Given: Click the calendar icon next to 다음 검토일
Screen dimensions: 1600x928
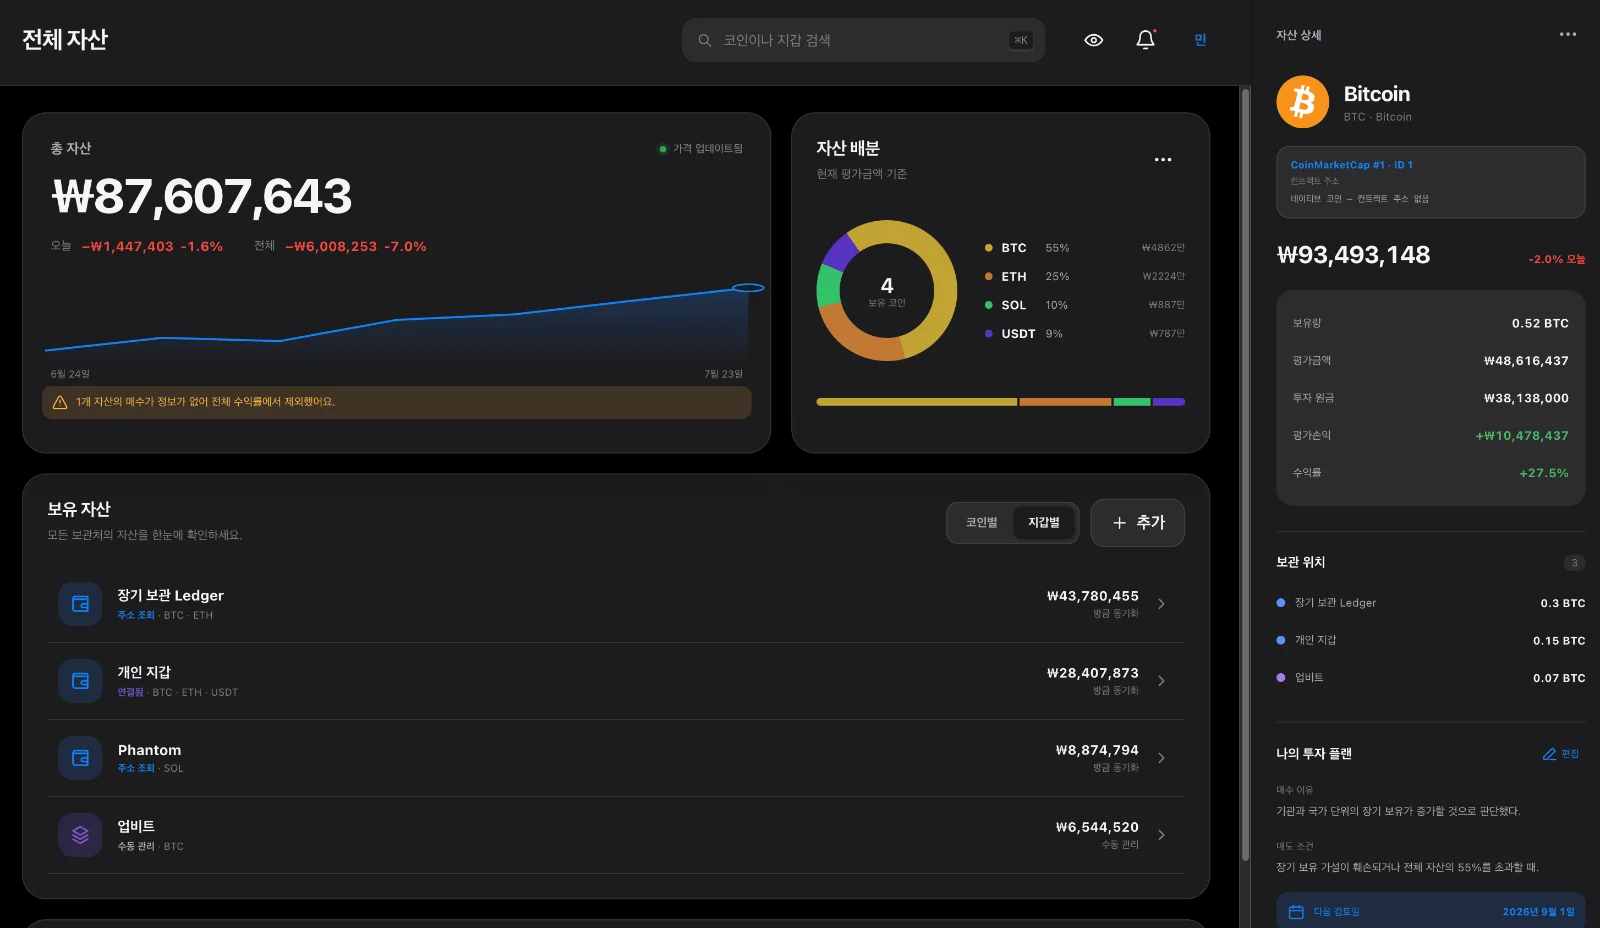Looking at the screenshot, I should tap(1296, 912).
